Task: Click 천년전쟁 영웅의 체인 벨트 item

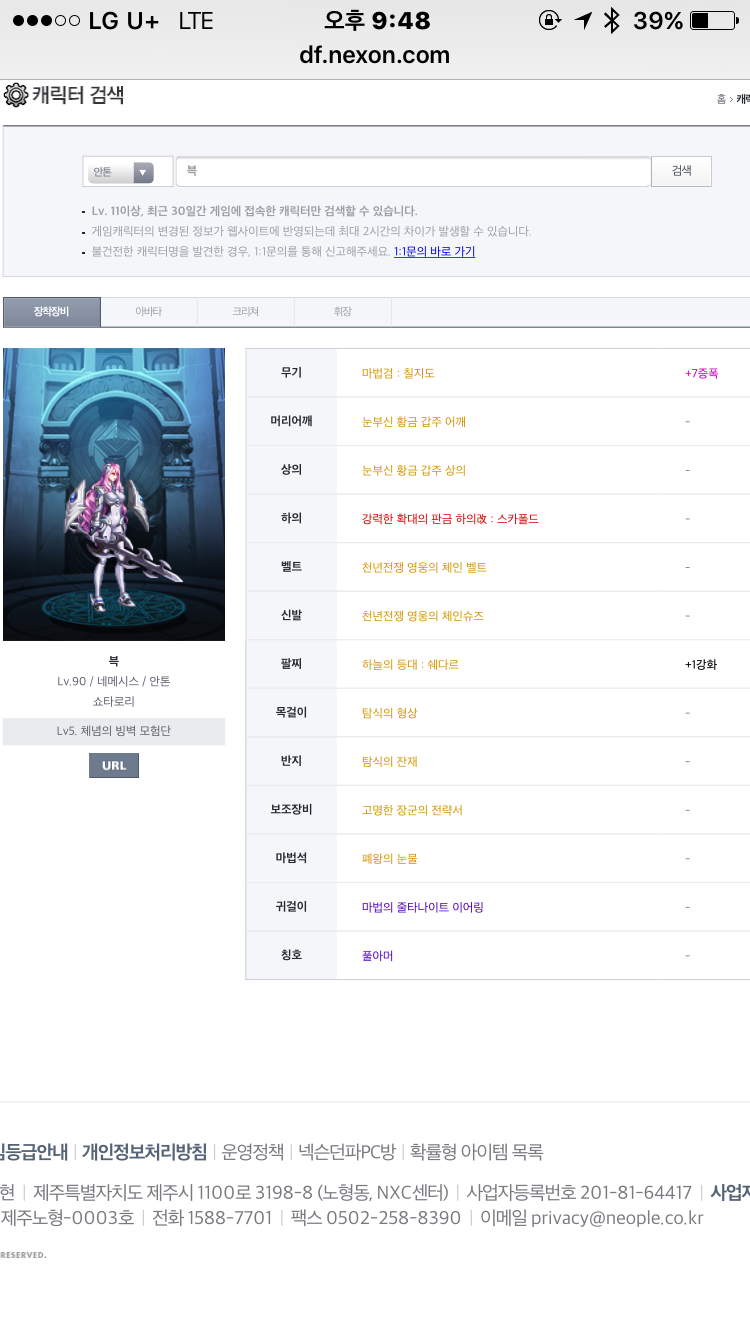Action: [424, 567]
